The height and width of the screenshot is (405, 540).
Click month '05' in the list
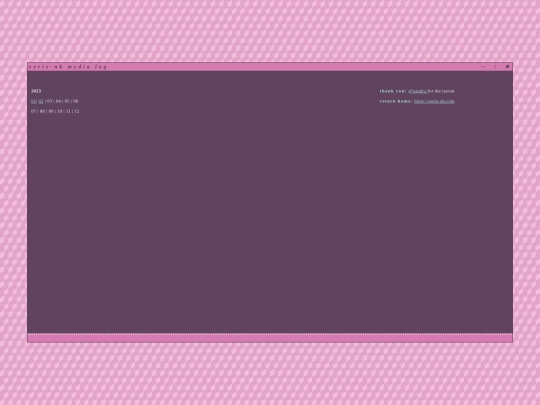pyautogui.click(x=67, y=101)
